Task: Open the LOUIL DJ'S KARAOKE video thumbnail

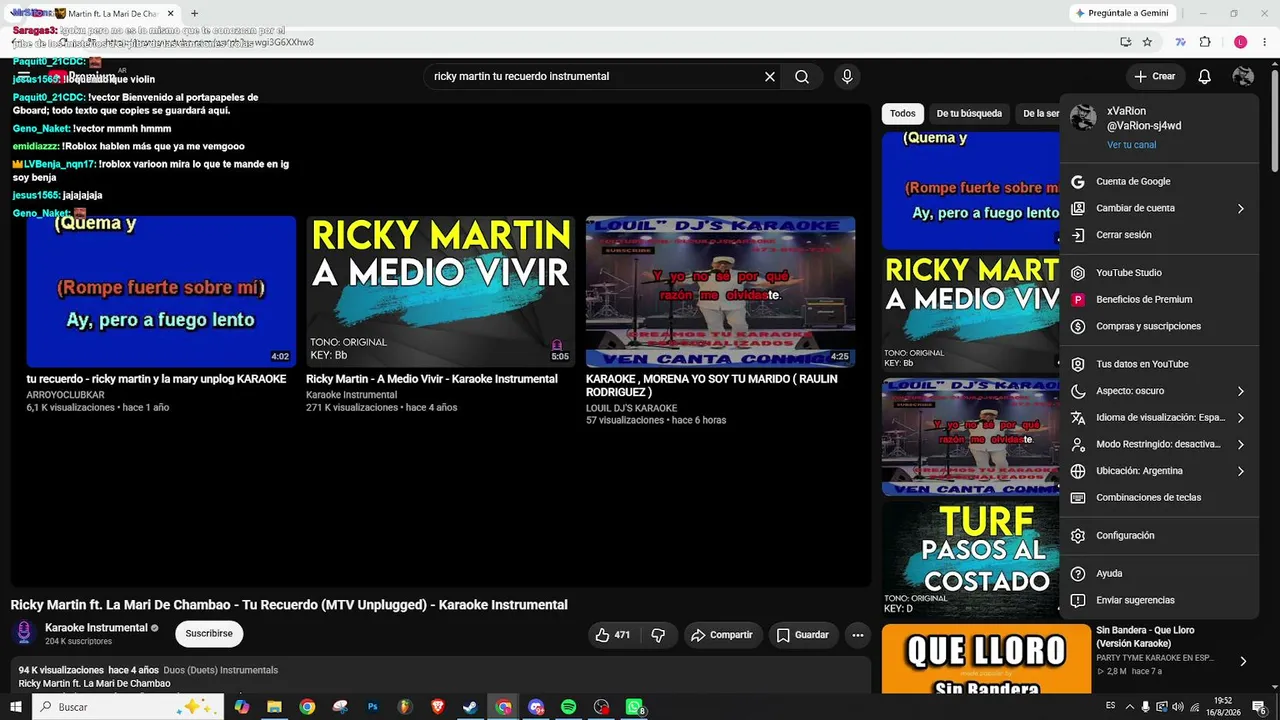Action: [x=720, y=291]
